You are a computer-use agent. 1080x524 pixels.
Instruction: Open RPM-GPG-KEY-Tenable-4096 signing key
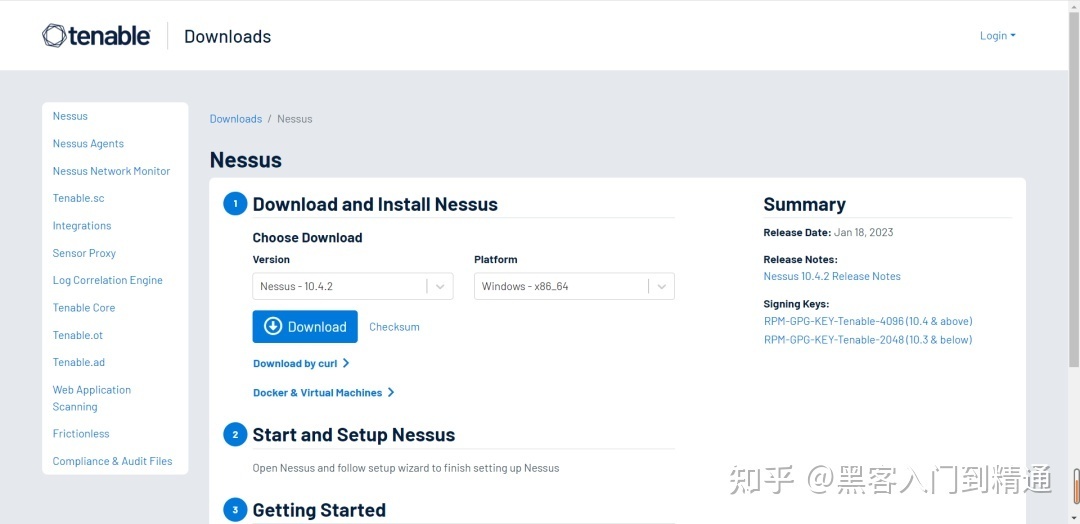pyautogui.click(x=868, y=322)
